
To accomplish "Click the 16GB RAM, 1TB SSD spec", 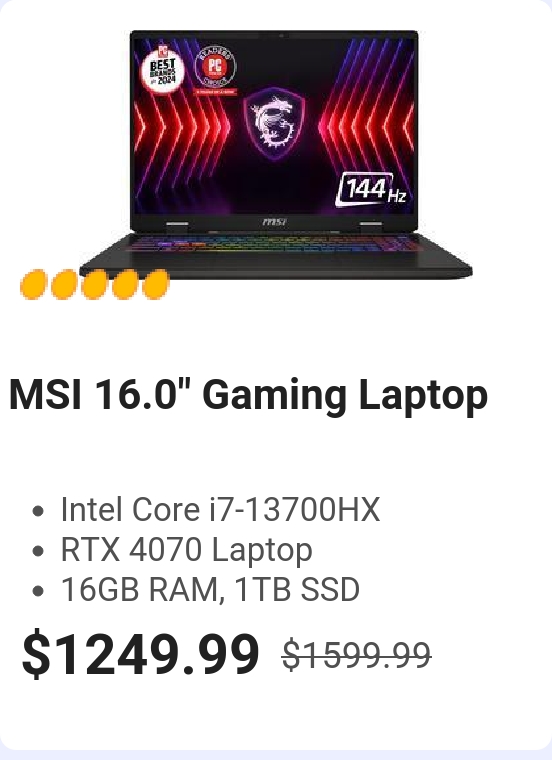I will tap(210, 590).
